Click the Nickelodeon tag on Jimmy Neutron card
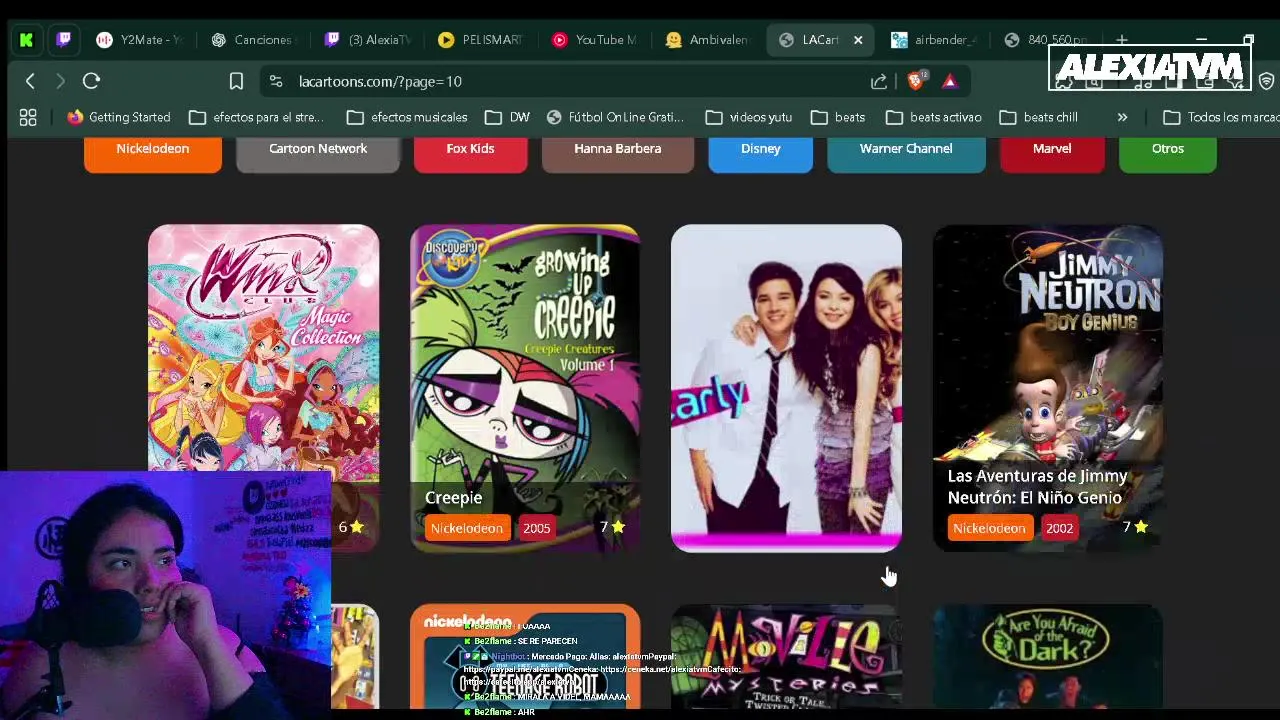Viewport: 1280px width, 720px height. (x=989, y=528)
